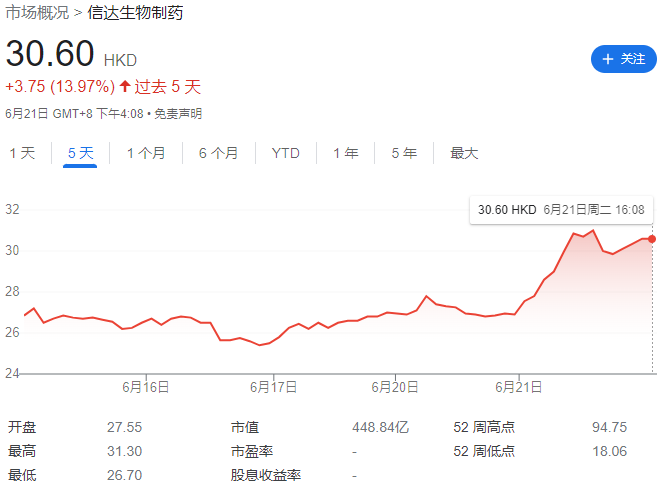Click the red up-arrow change icon
This screenshot has height=496, width=663.
coord(124,86)
